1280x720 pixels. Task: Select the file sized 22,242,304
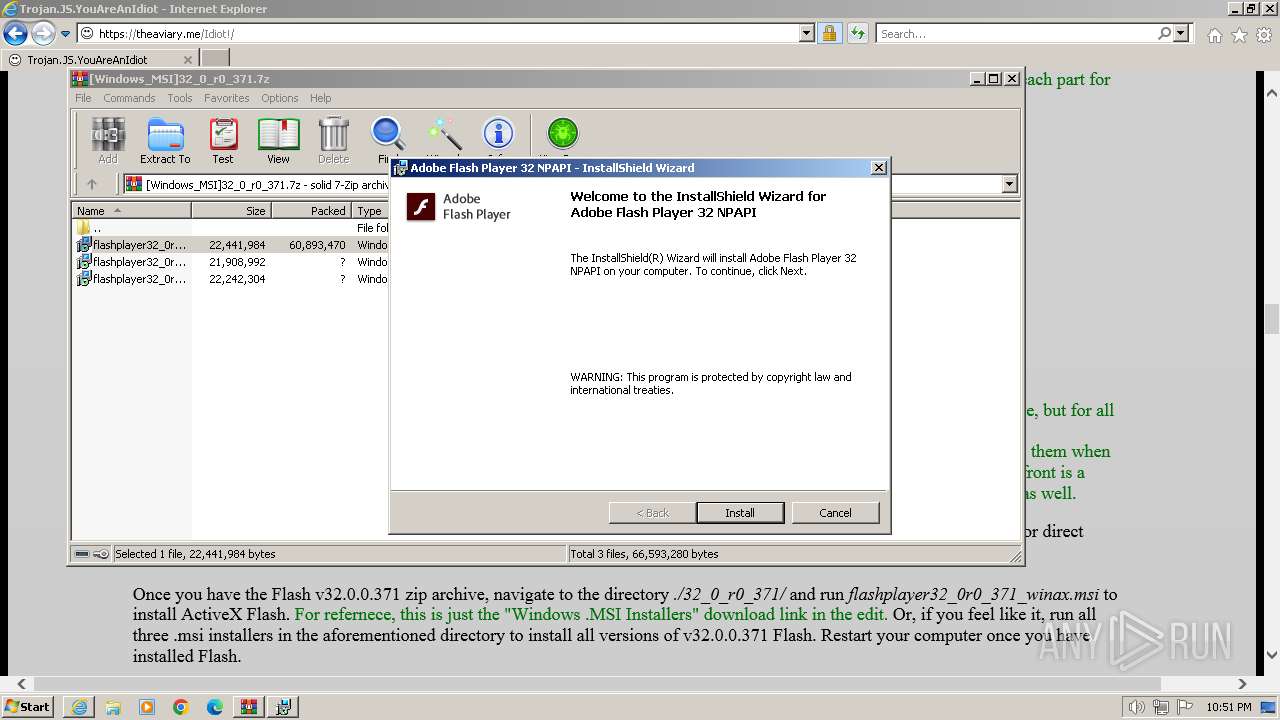click(x=231, y=279)
